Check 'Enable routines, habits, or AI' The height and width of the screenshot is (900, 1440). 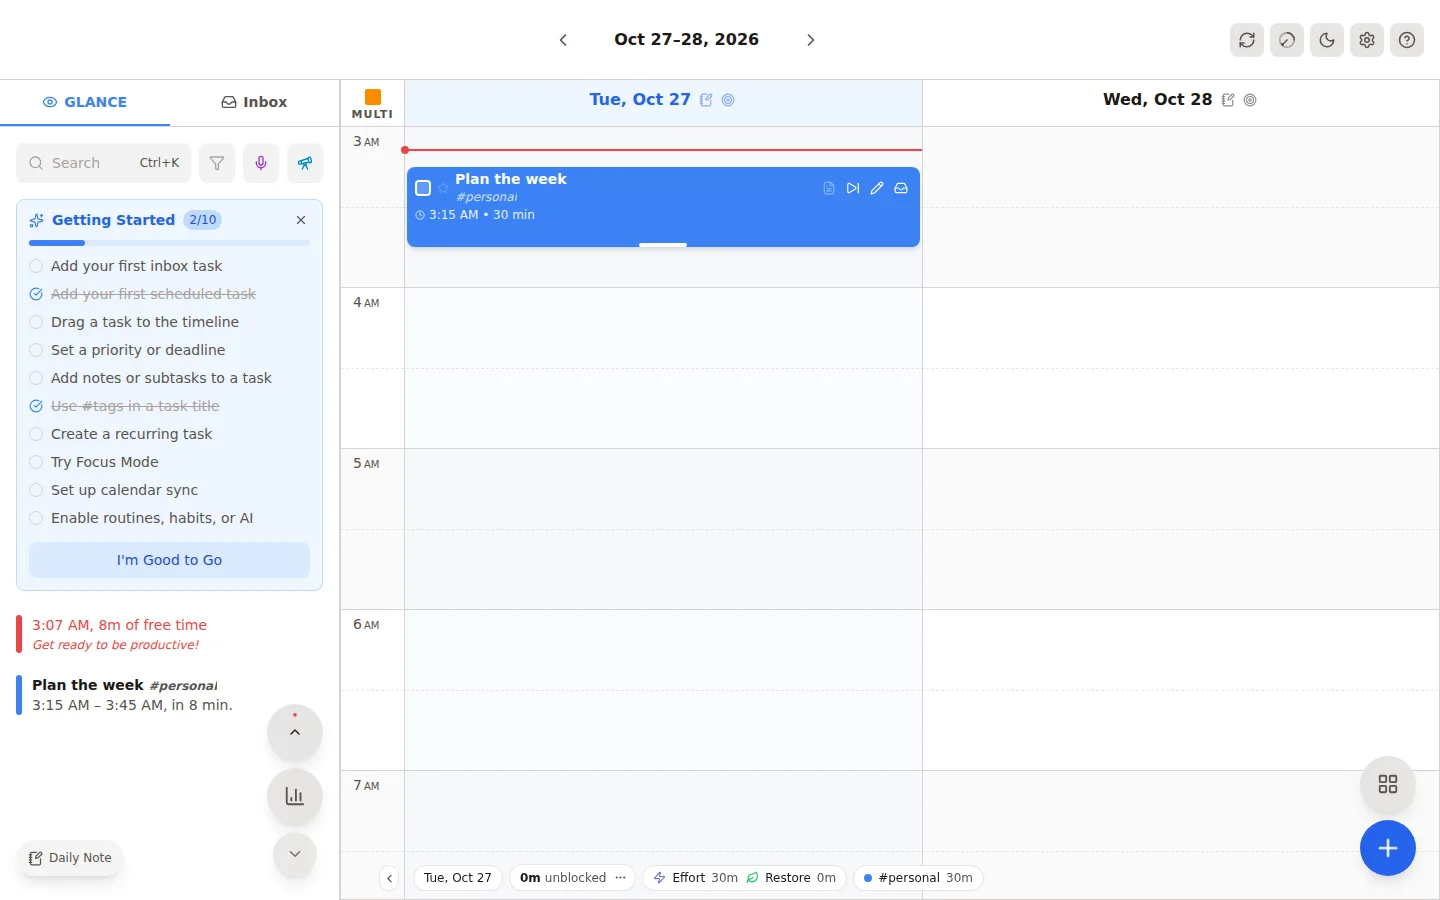36,518
